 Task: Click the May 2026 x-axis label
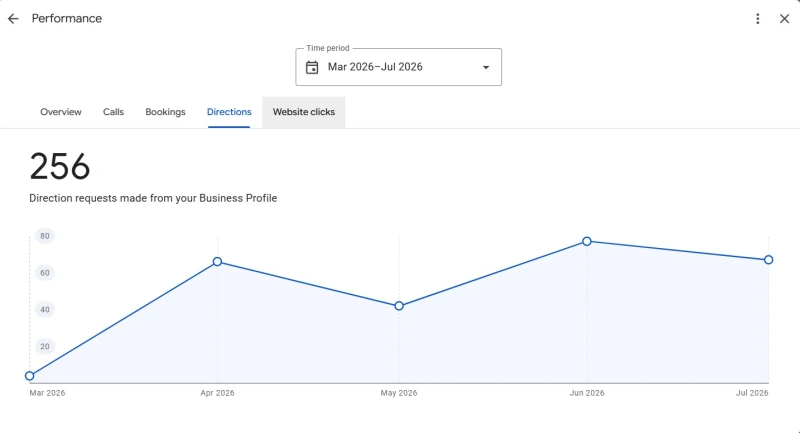(399, 393)
